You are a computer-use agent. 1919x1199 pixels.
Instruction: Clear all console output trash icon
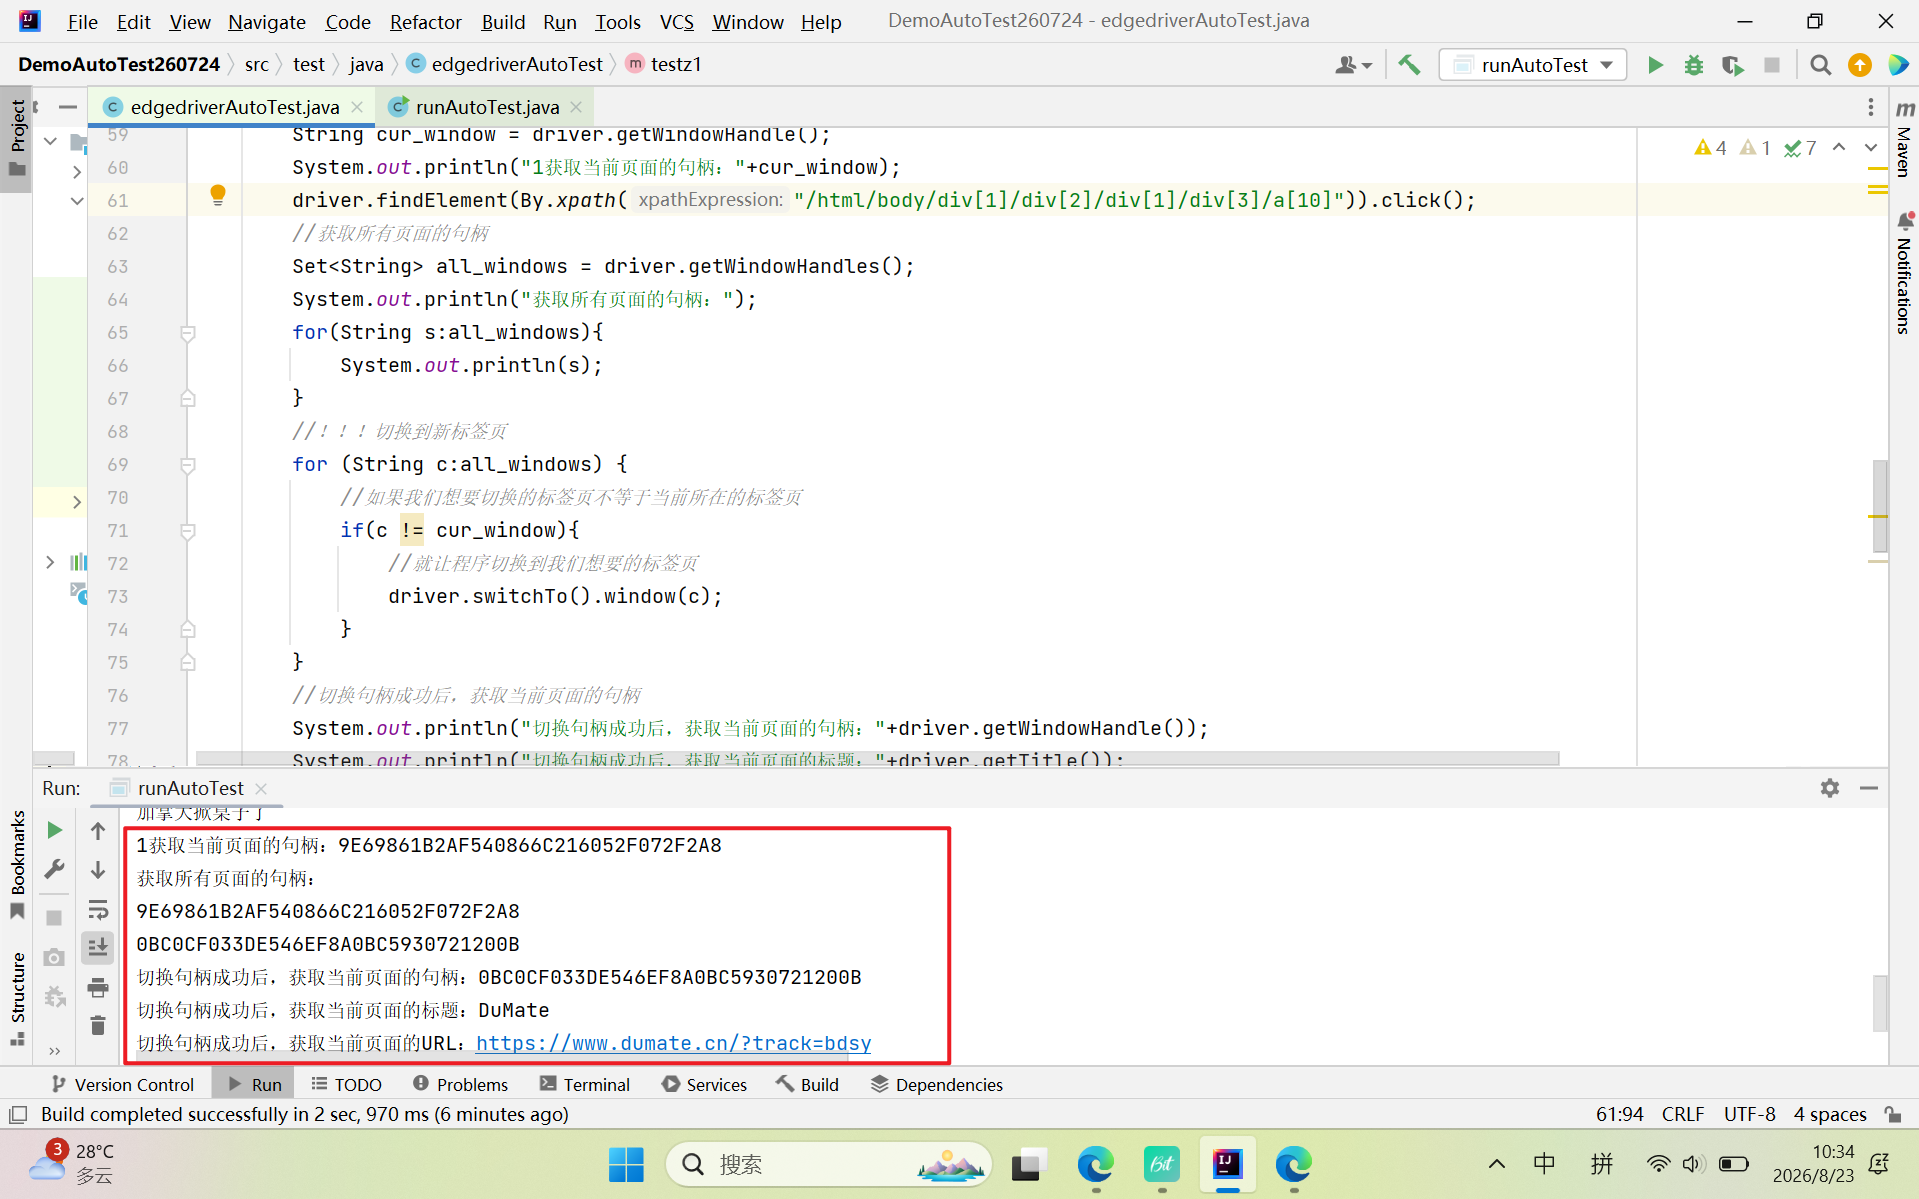pyautogui.click(x=98, y=1026)
